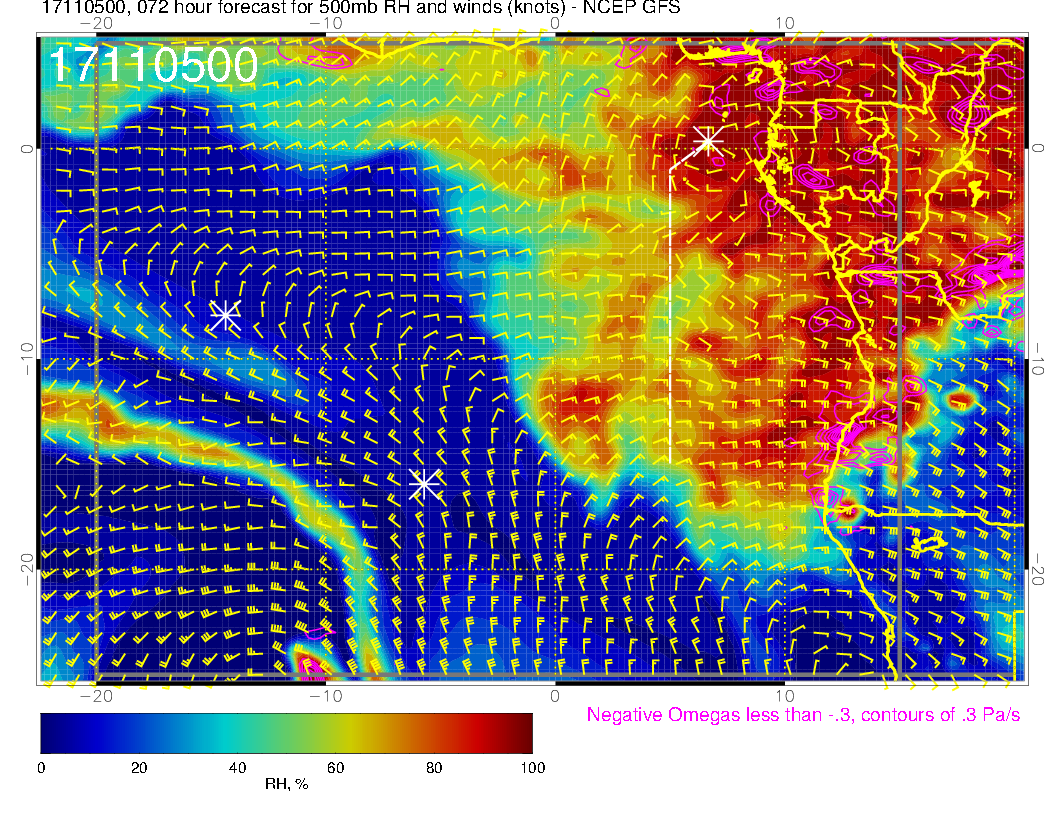The image size is (1056, 816).
Task: Click the large white 17110500 timestamp overlay
Action: (154, 65)
